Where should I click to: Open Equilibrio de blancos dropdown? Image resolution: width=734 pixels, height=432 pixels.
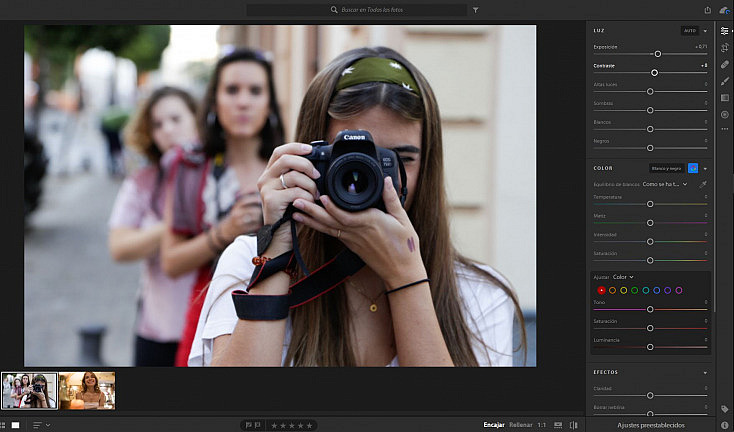[665, 184]
